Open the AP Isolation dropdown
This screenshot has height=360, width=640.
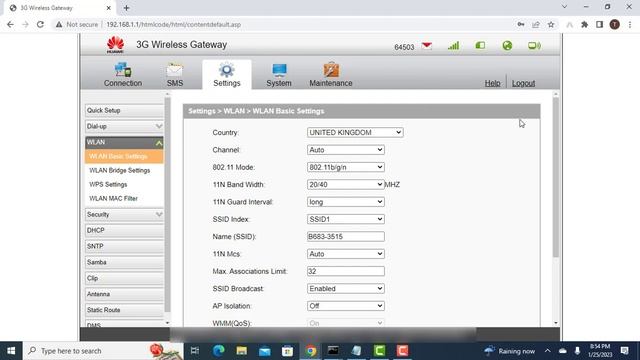coord(346,306)
